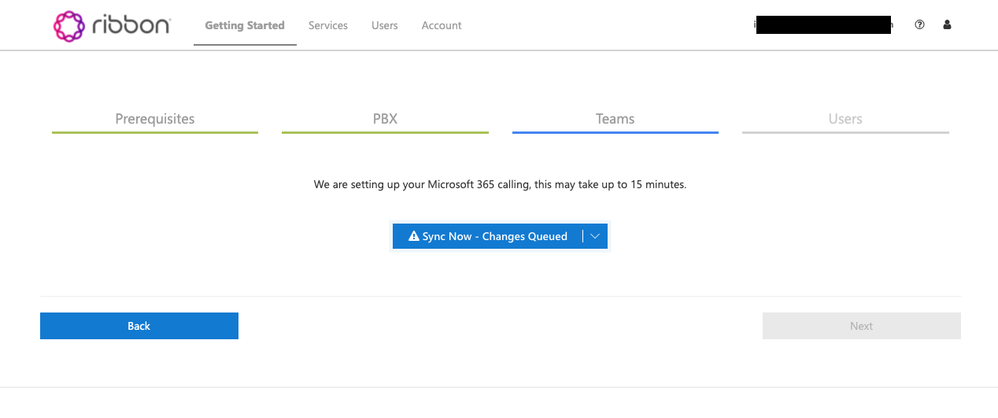Viewport: 998px width, 418px height.
Task: Open the help question mark icon
Action: [919, 25]
